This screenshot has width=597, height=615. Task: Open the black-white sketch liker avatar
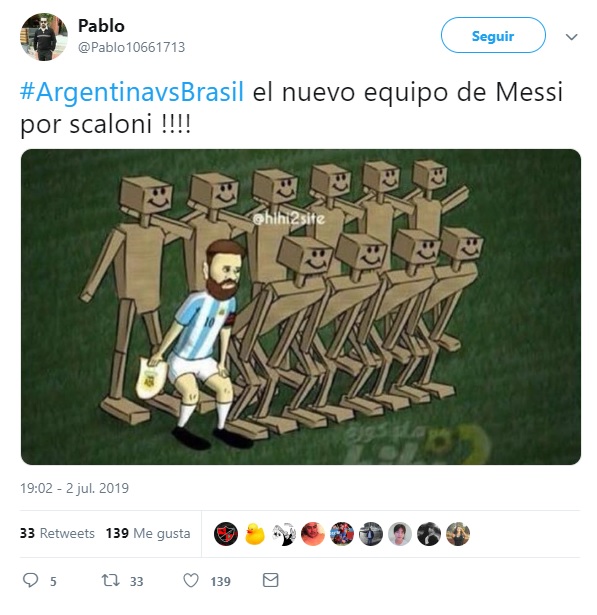[284, 534]
